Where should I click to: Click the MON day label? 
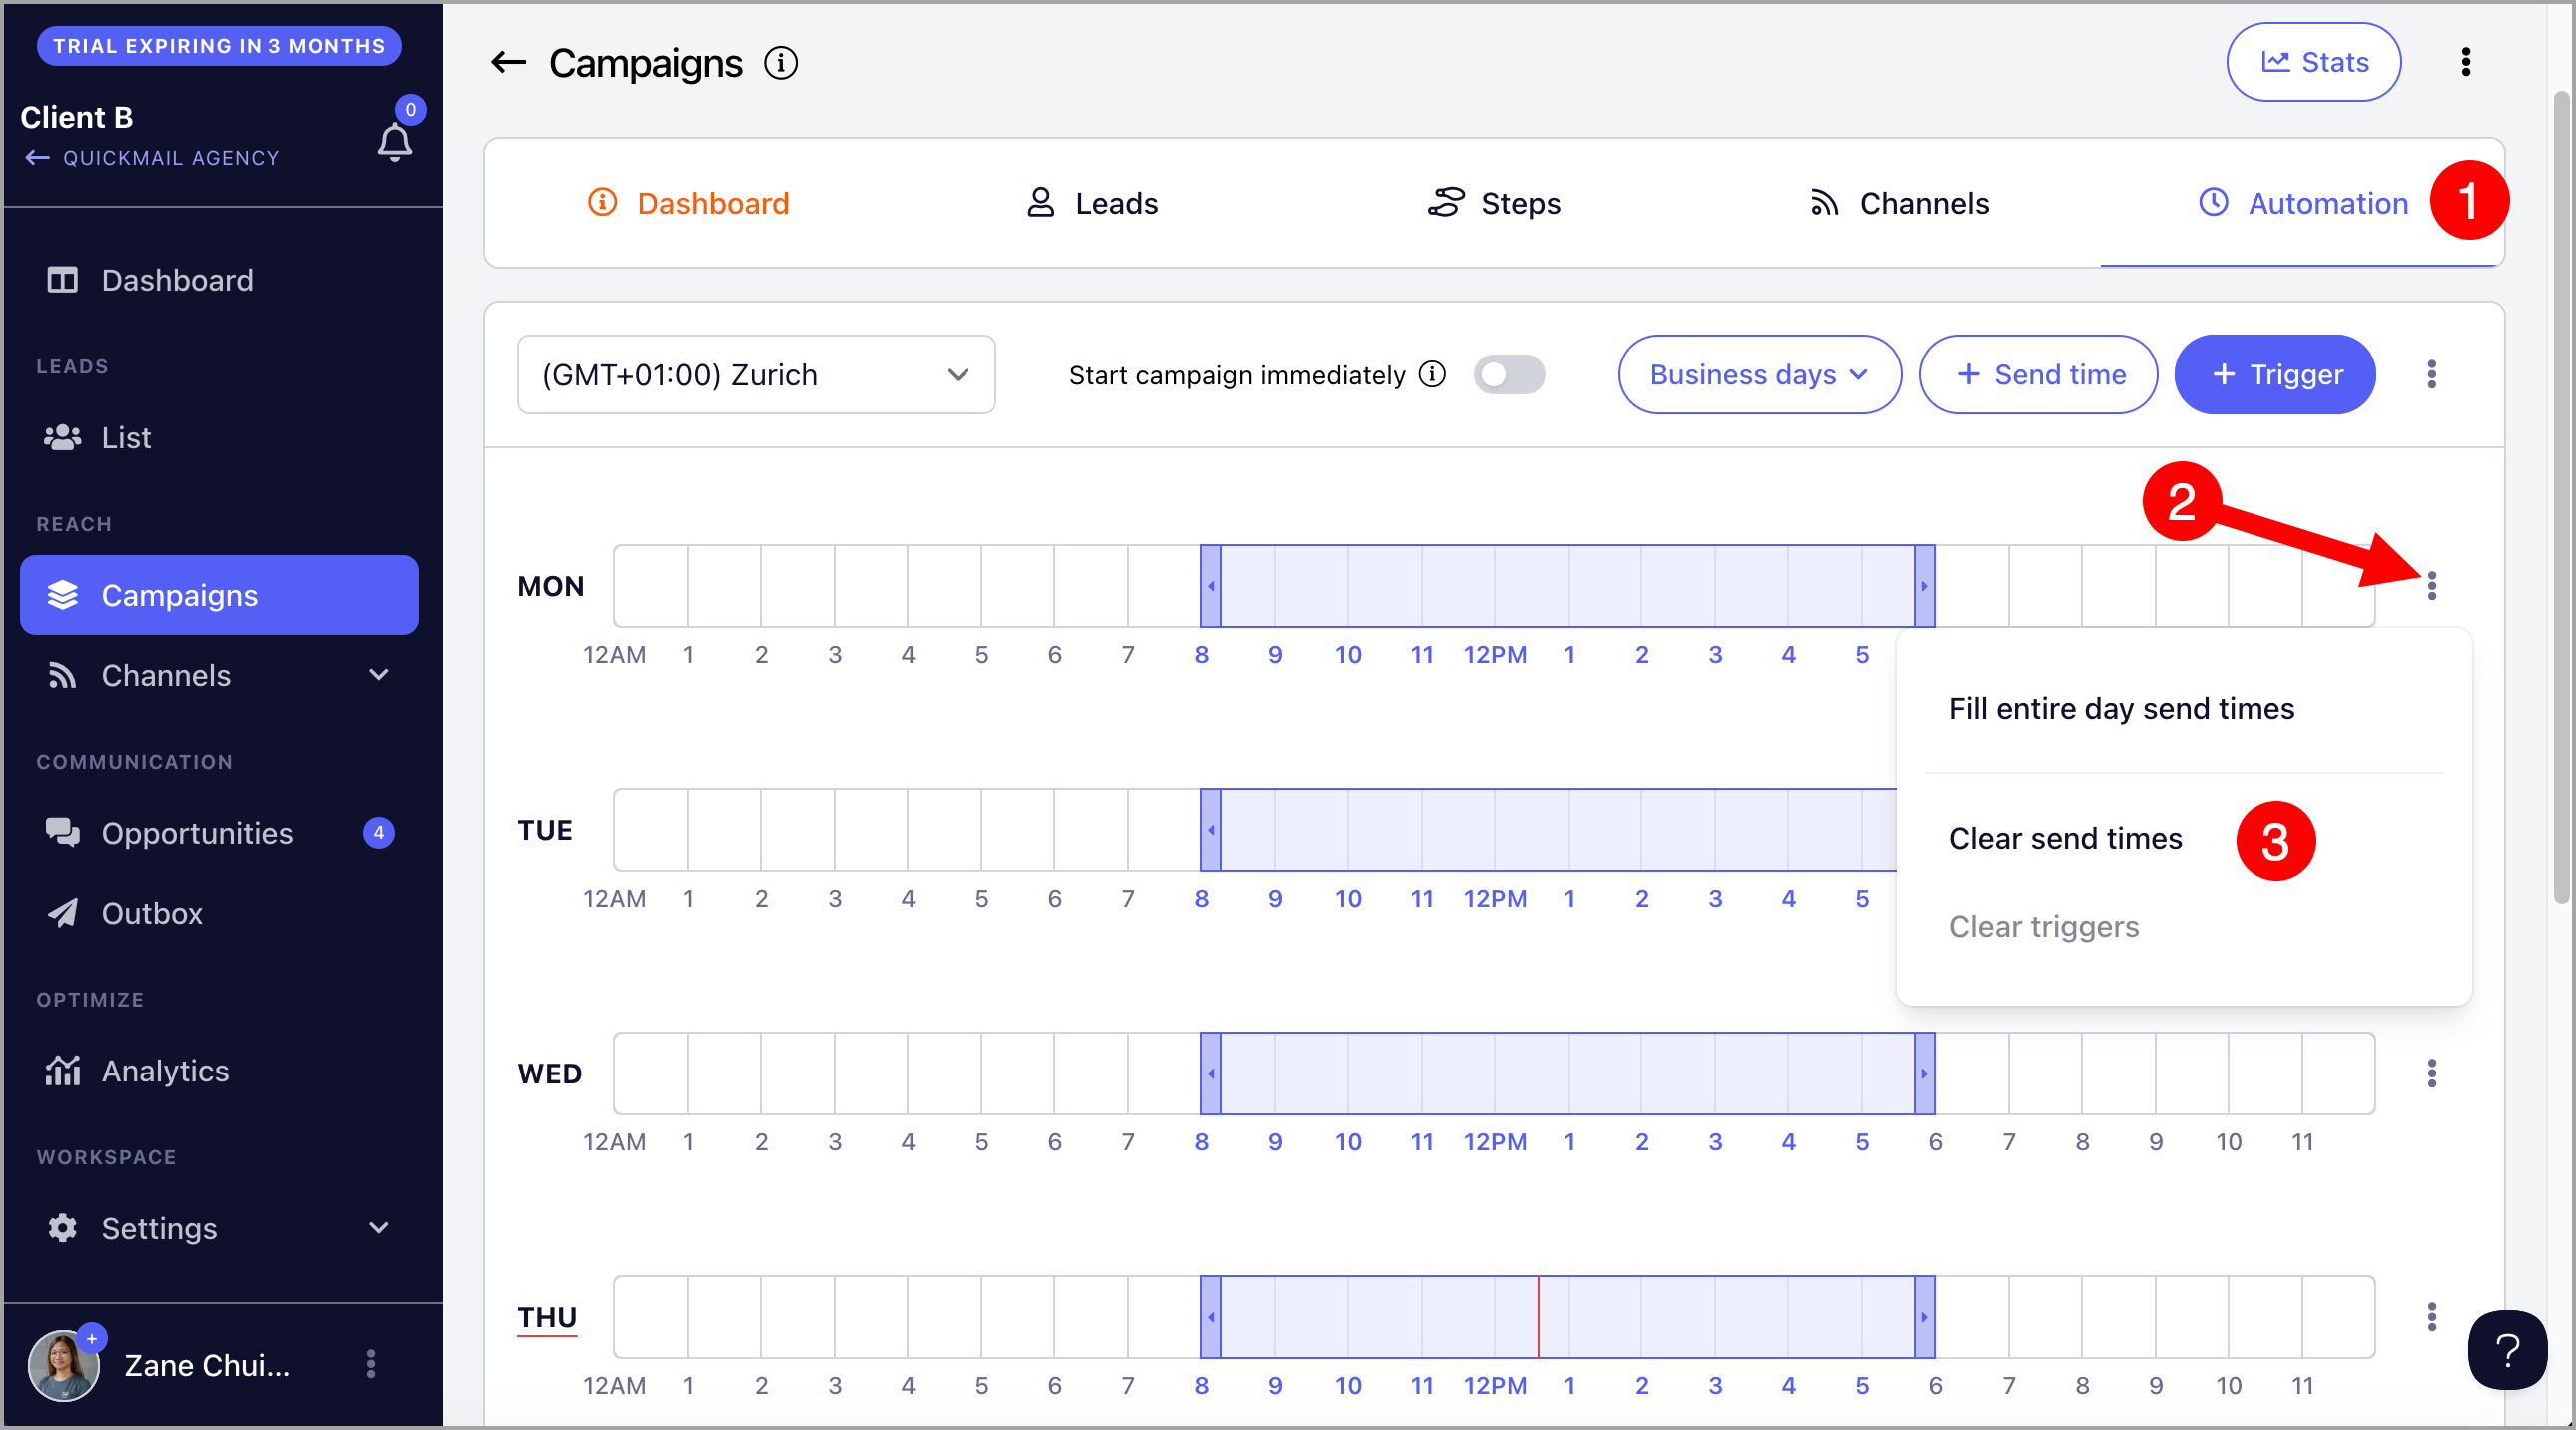tap(551, 587)
